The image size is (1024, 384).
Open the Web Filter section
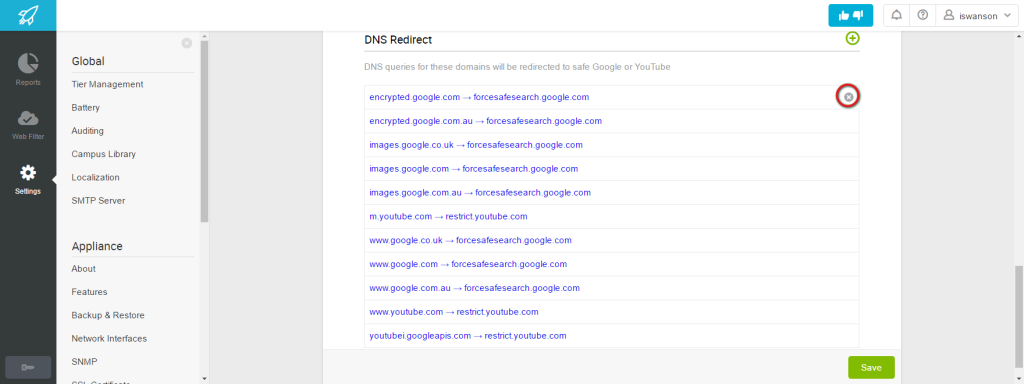coord(28,124)
